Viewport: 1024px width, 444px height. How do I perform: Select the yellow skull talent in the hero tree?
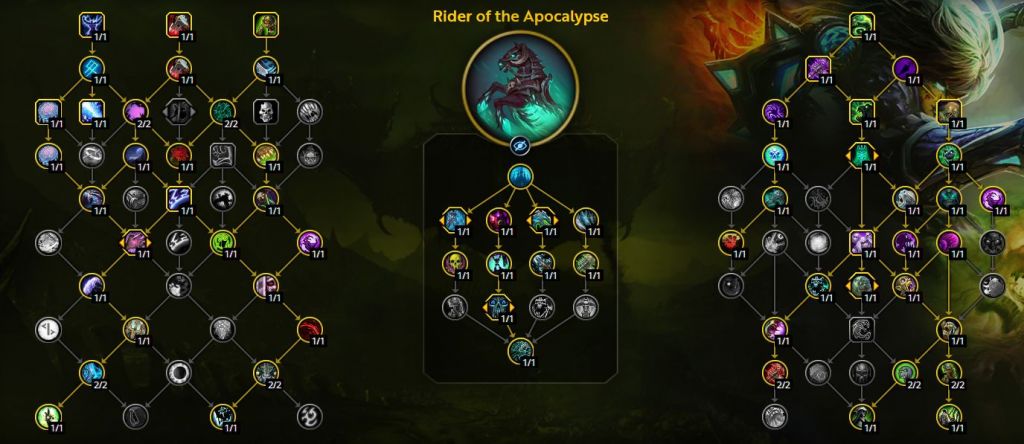[x=456, y=263]
